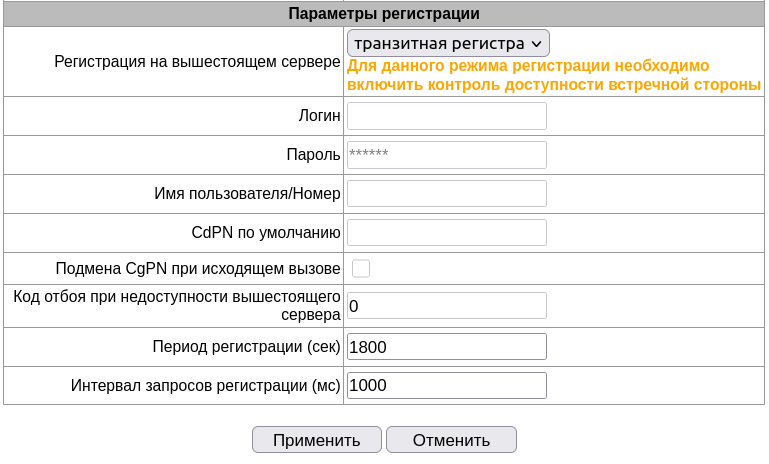Click the Подмена CgPN при исходящем вызове label
This screenshot has width=769, height=464.
(198, 269)
